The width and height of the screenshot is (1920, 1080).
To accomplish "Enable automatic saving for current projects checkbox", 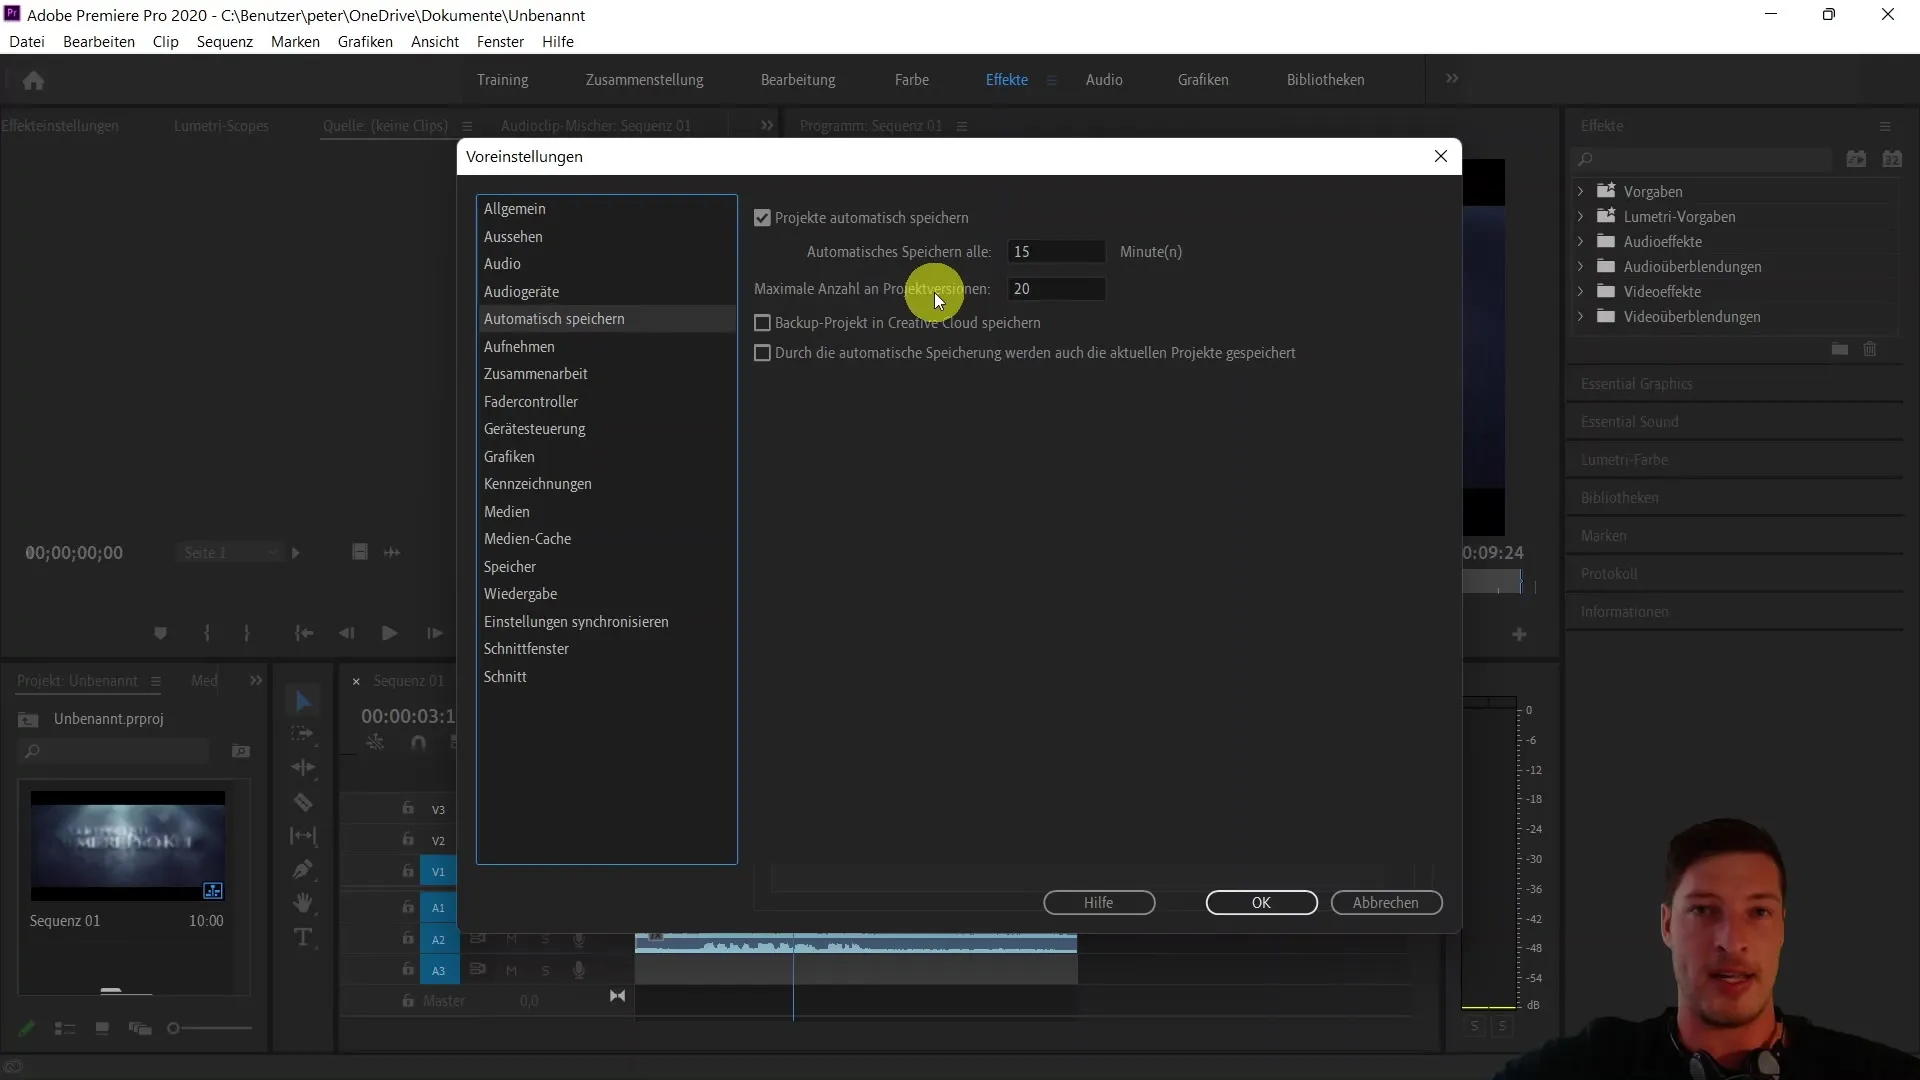I will pyautogui.click(x=762, y=352).
